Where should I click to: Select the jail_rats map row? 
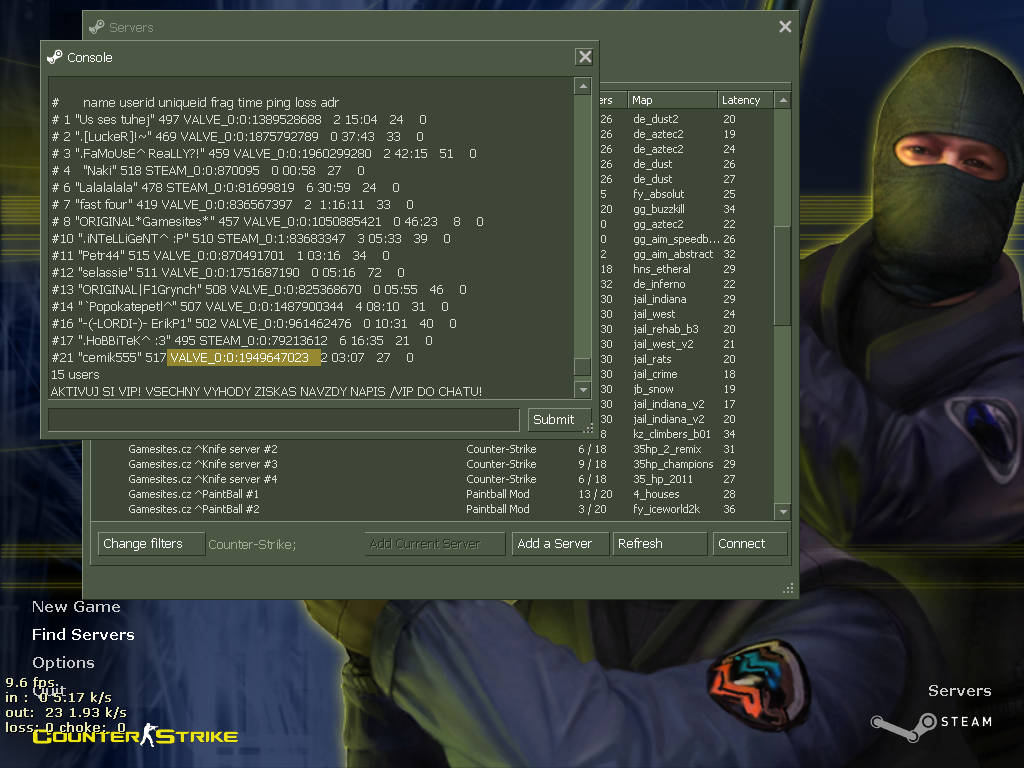click(x=686, y=360)
